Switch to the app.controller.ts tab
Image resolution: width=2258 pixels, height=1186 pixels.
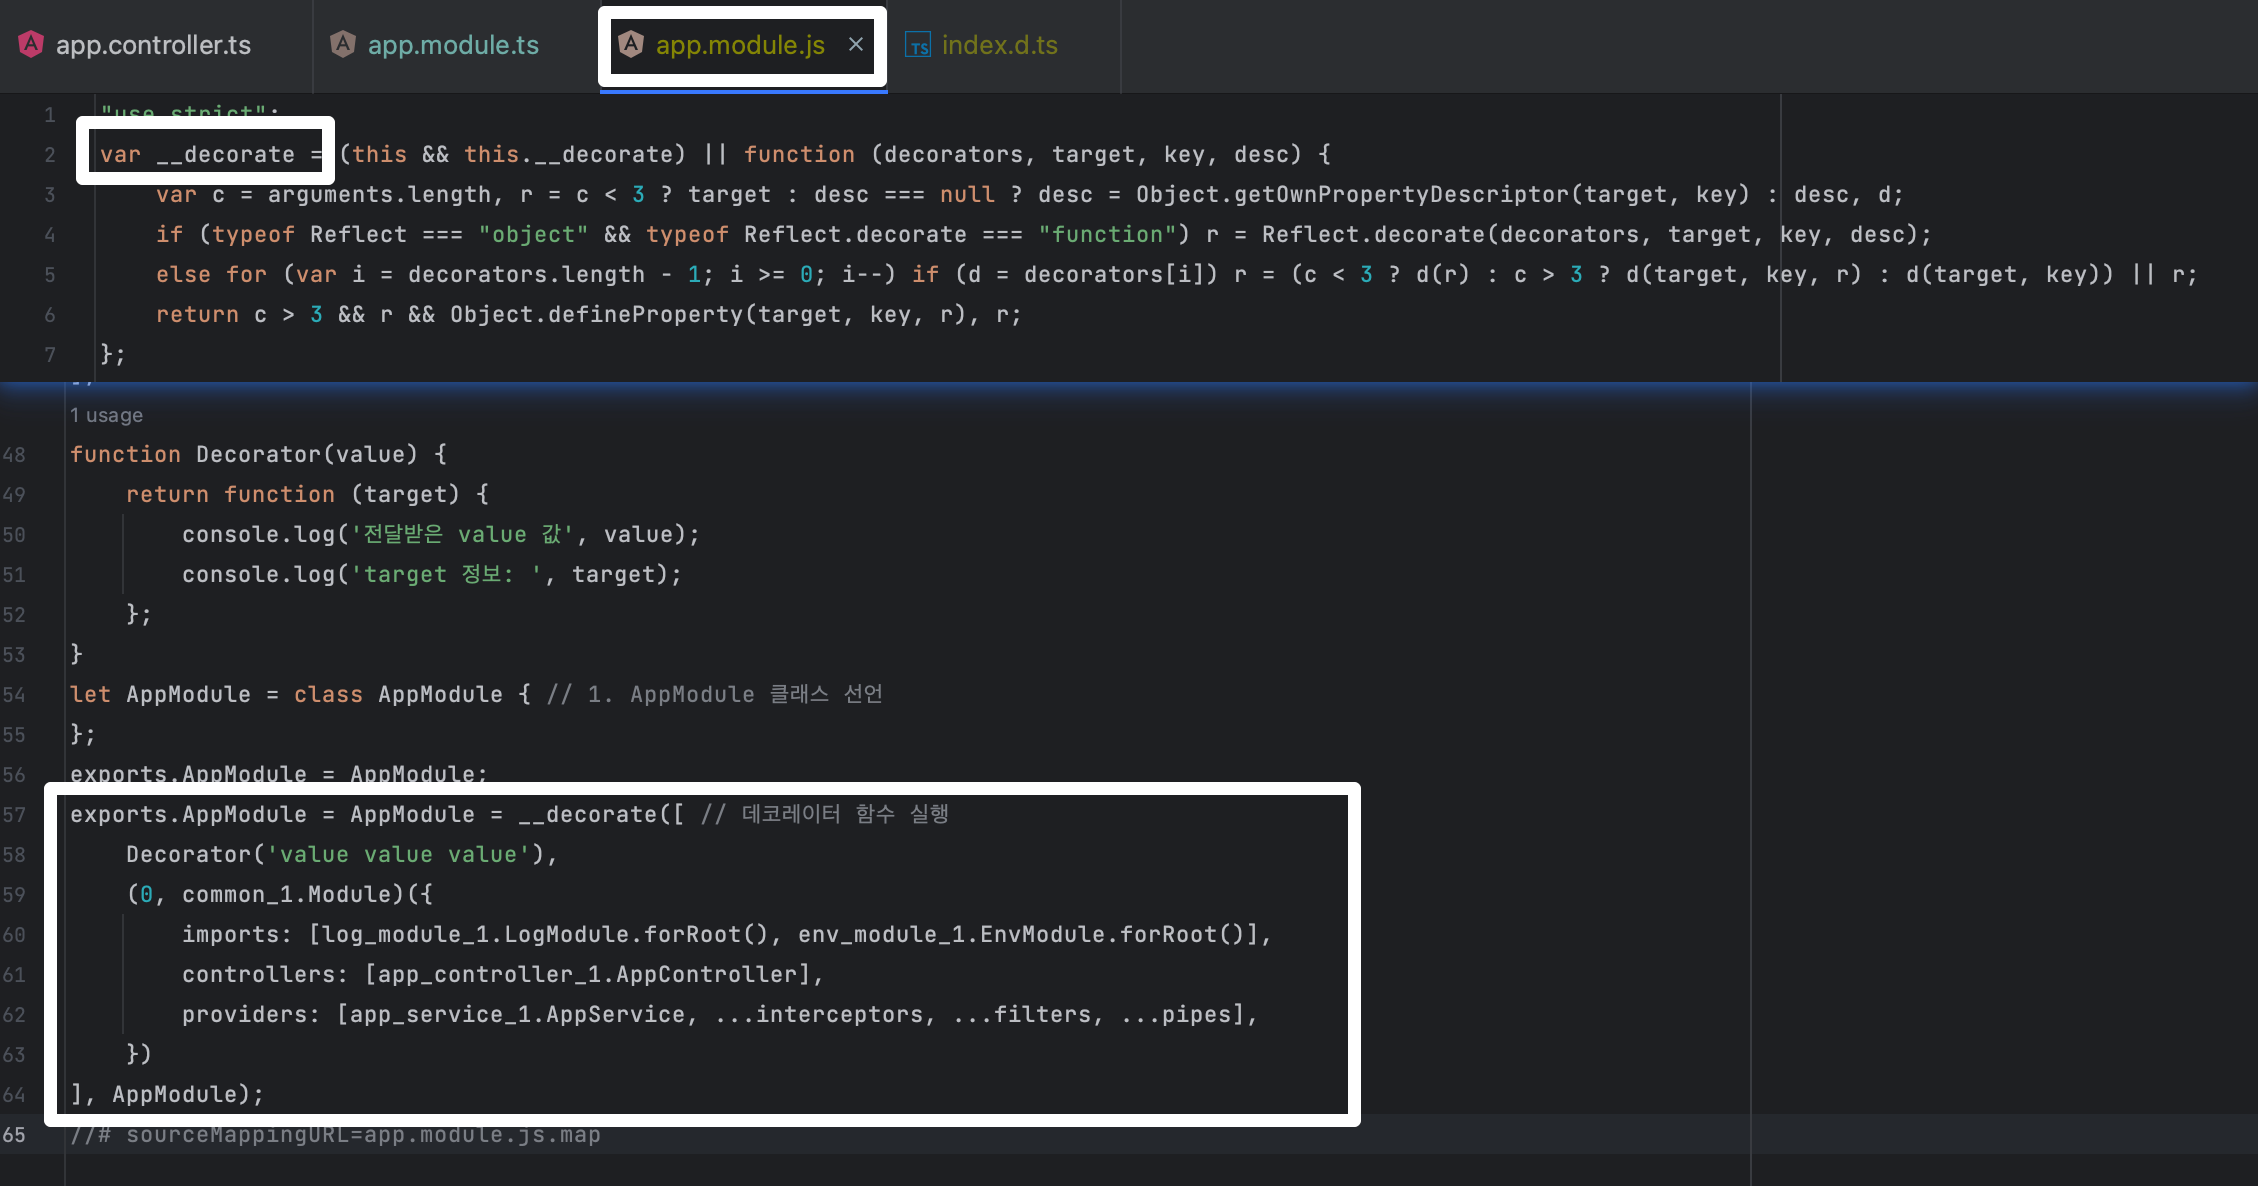[x=153, y=45]
